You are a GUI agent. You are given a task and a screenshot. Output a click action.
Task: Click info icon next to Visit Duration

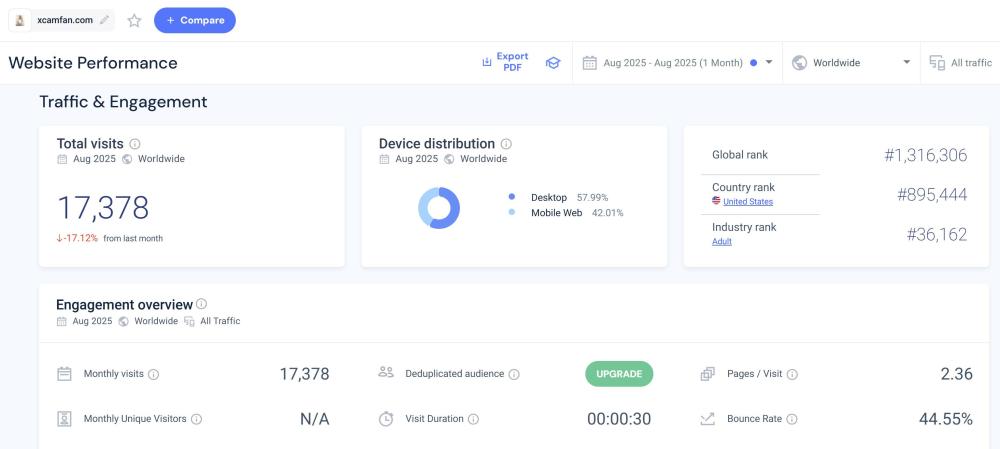tap(474, 419)
